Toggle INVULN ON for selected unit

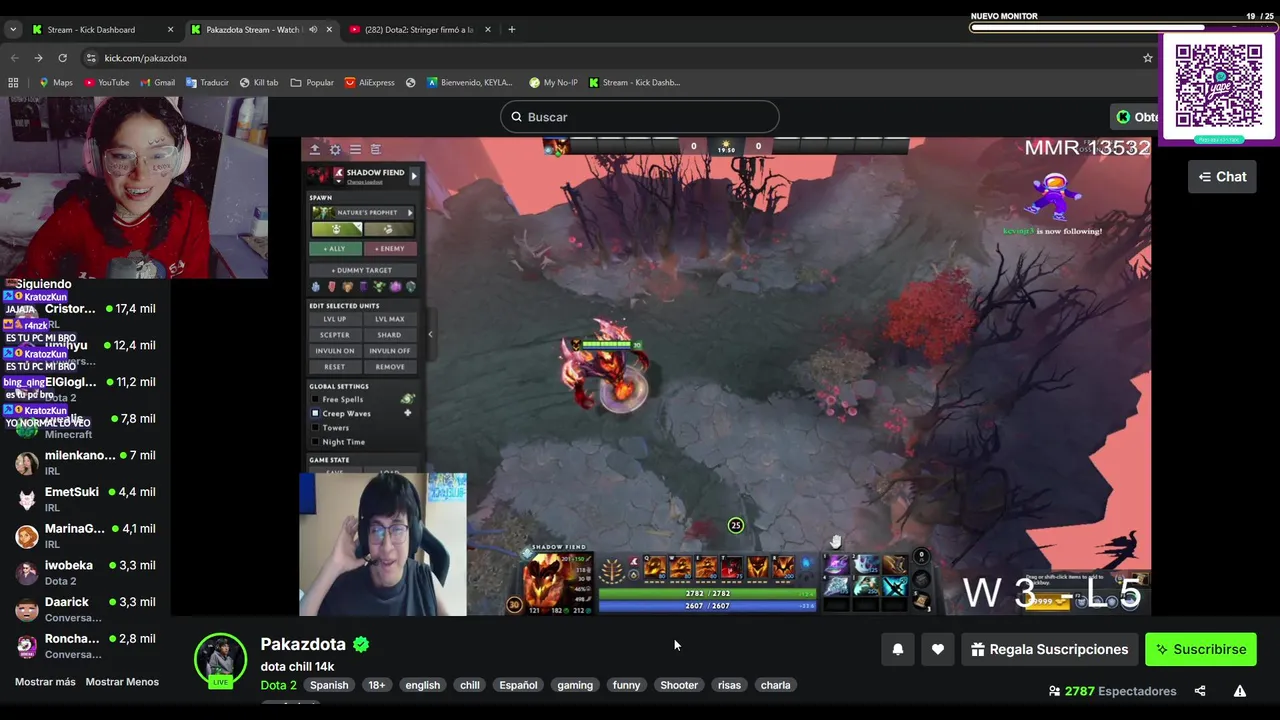click(335, 351)
